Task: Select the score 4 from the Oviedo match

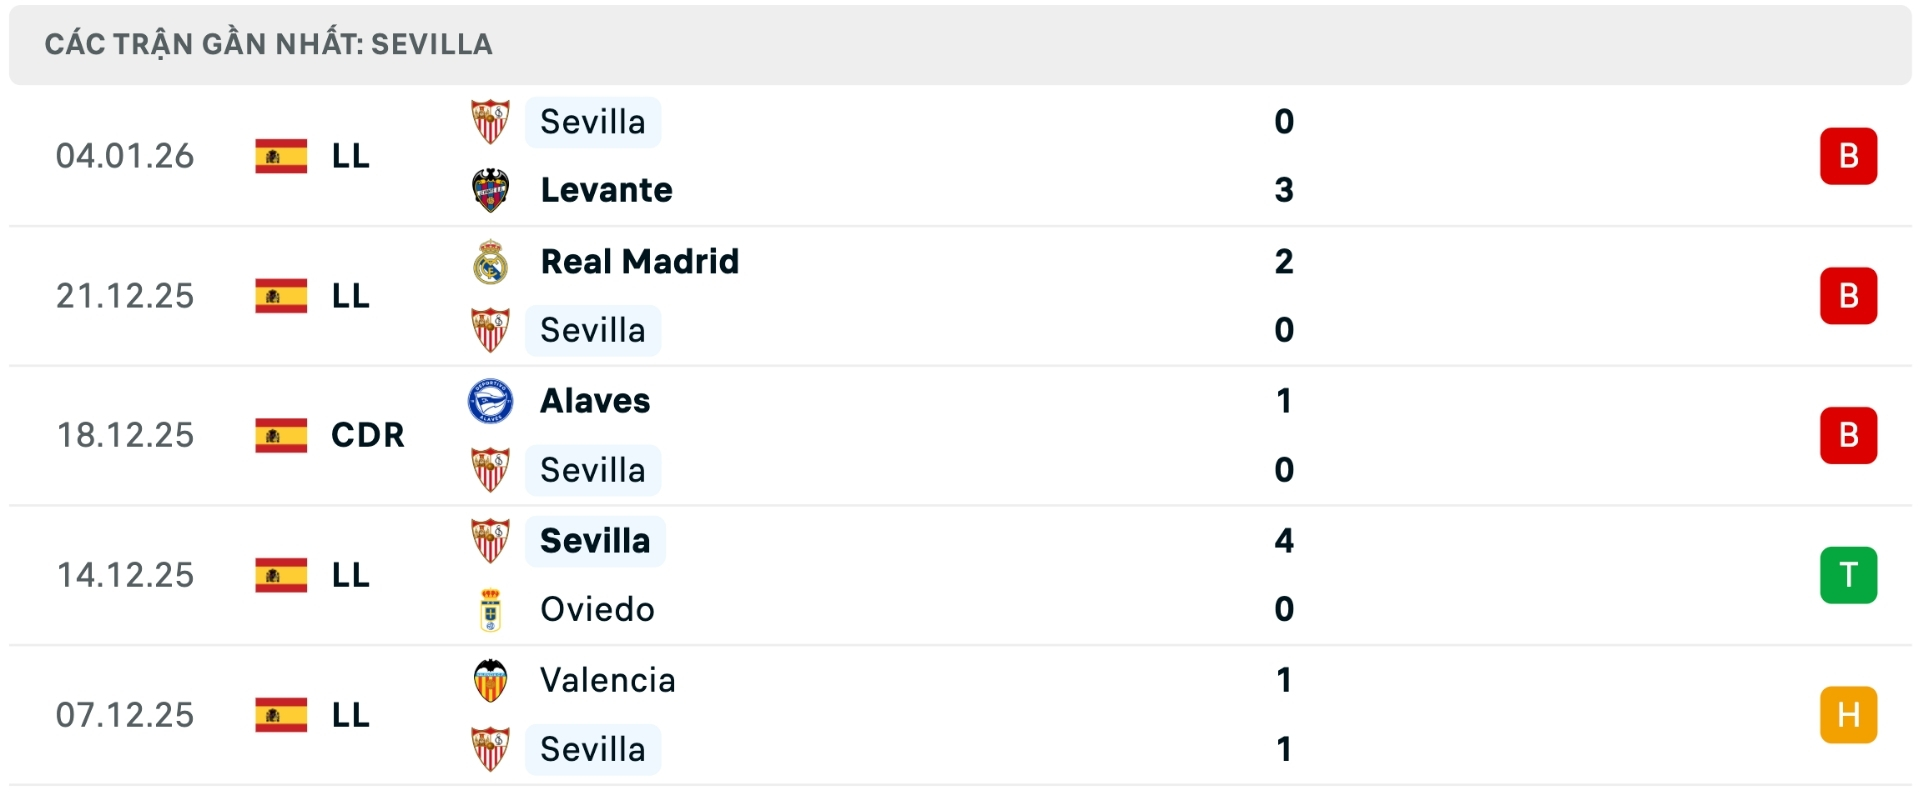Action: tap(1285, 541)
